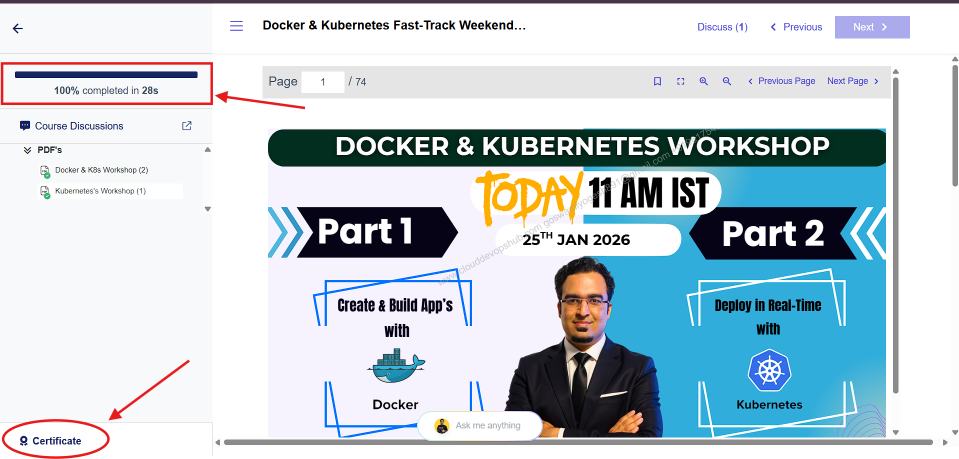The height and width of the screenshot is (459, 959).
Task: Click the '100% completed in 28s' text
Action: (x=106, y=91)
